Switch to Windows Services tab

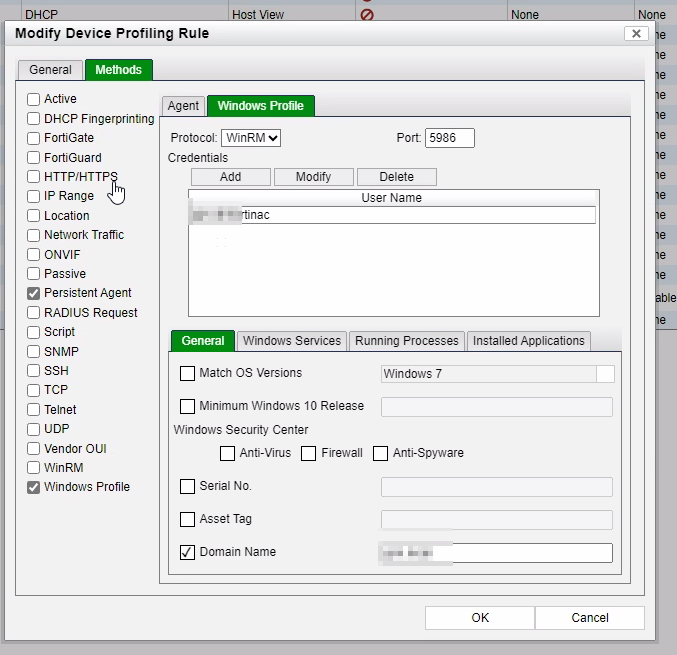tap(292, 341)
